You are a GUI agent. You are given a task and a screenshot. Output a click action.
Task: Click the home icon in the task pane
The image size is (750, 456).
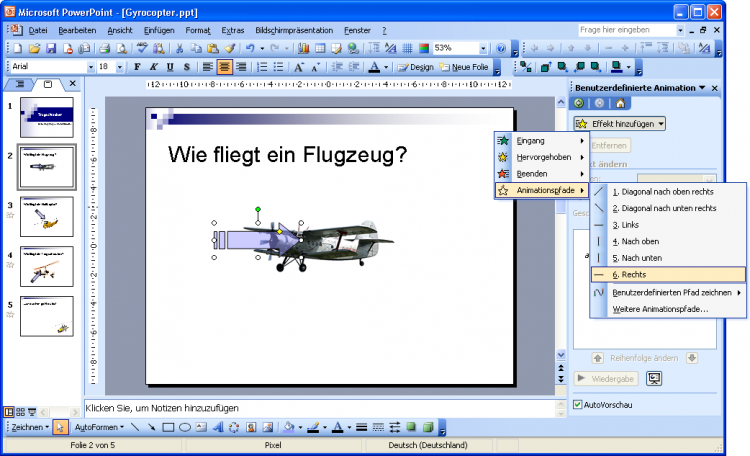(x=620, y=103)
